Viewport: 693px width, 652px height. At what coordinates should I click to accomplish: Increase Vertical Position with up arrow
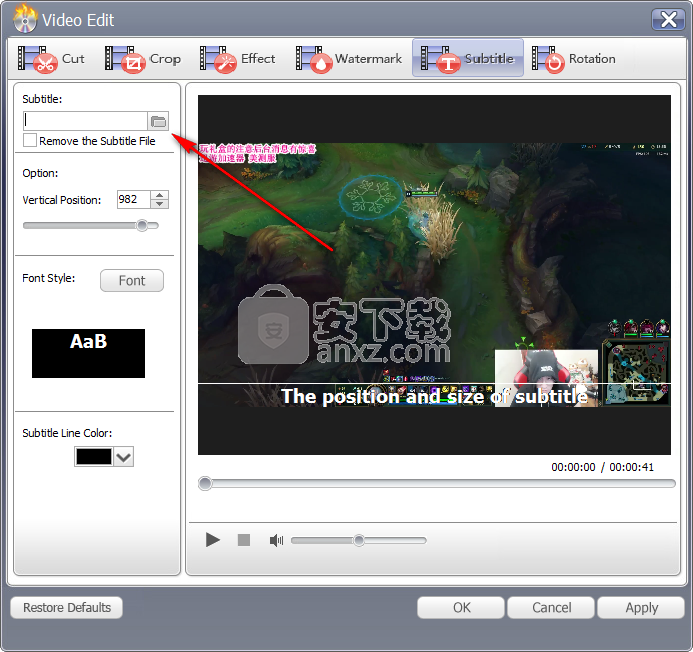pyautogui.click(x=160, y=195)
